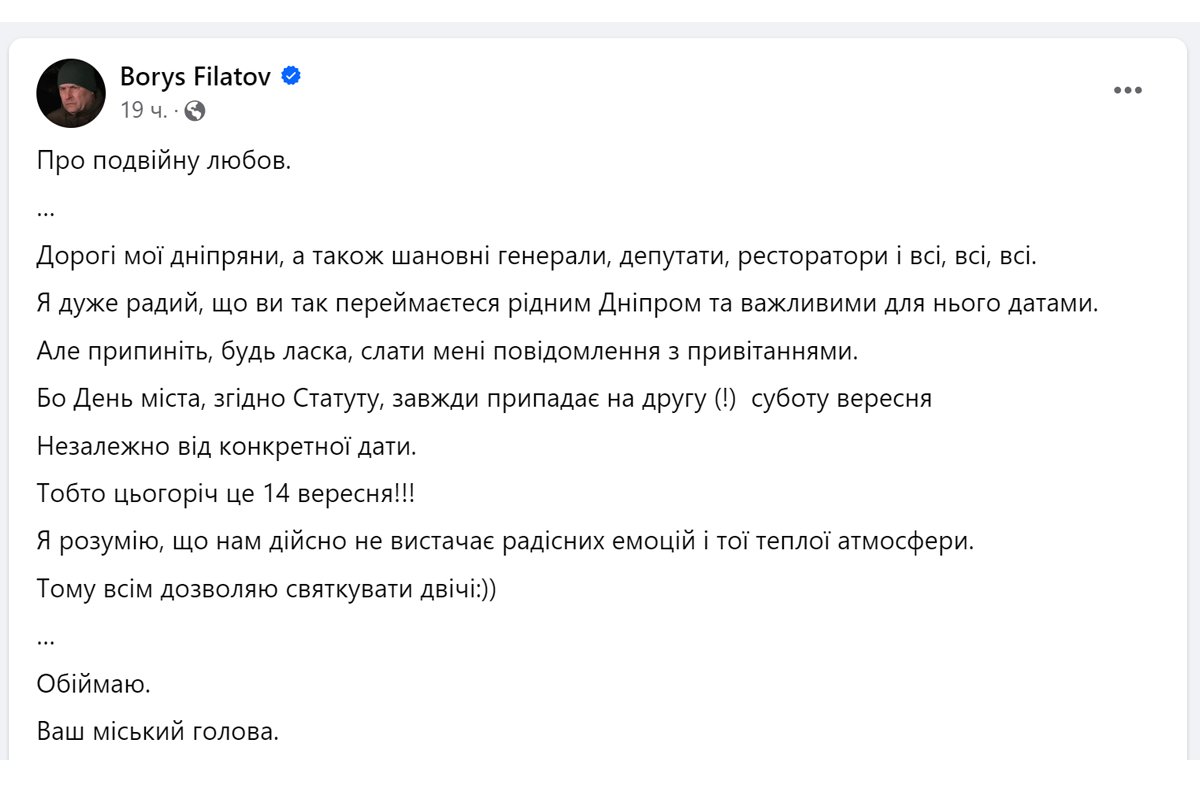Click the line starting "Дорогі мої дніпряни"
This screenshot has height=800, width=1200.
click(538, 256)
